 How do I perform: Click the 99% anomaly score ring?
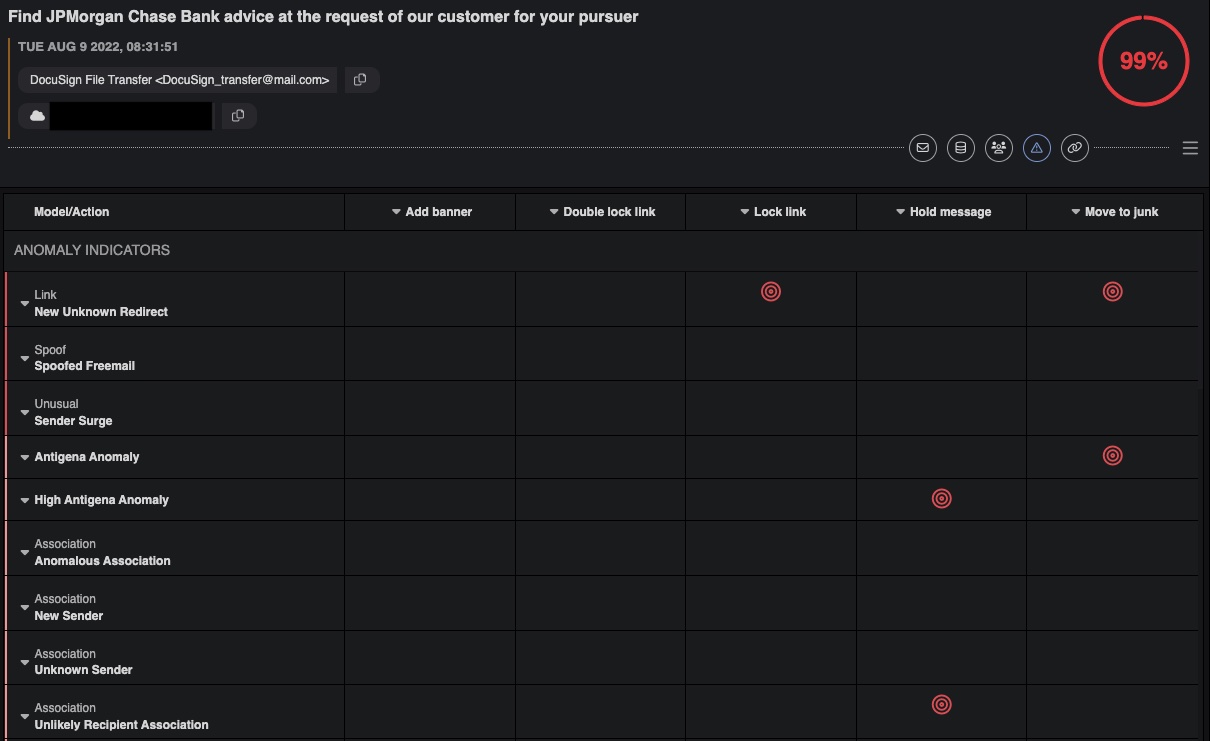(x=1144, y=61)
